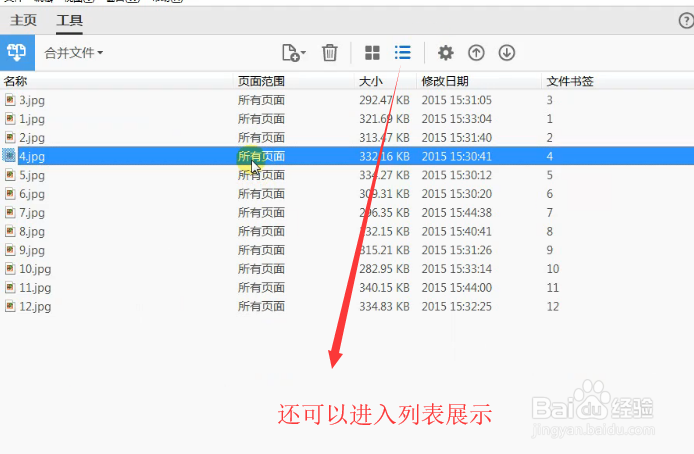
Task: Sort by 名称 column header
Action: pyautogui.click(x=15, y=81)
